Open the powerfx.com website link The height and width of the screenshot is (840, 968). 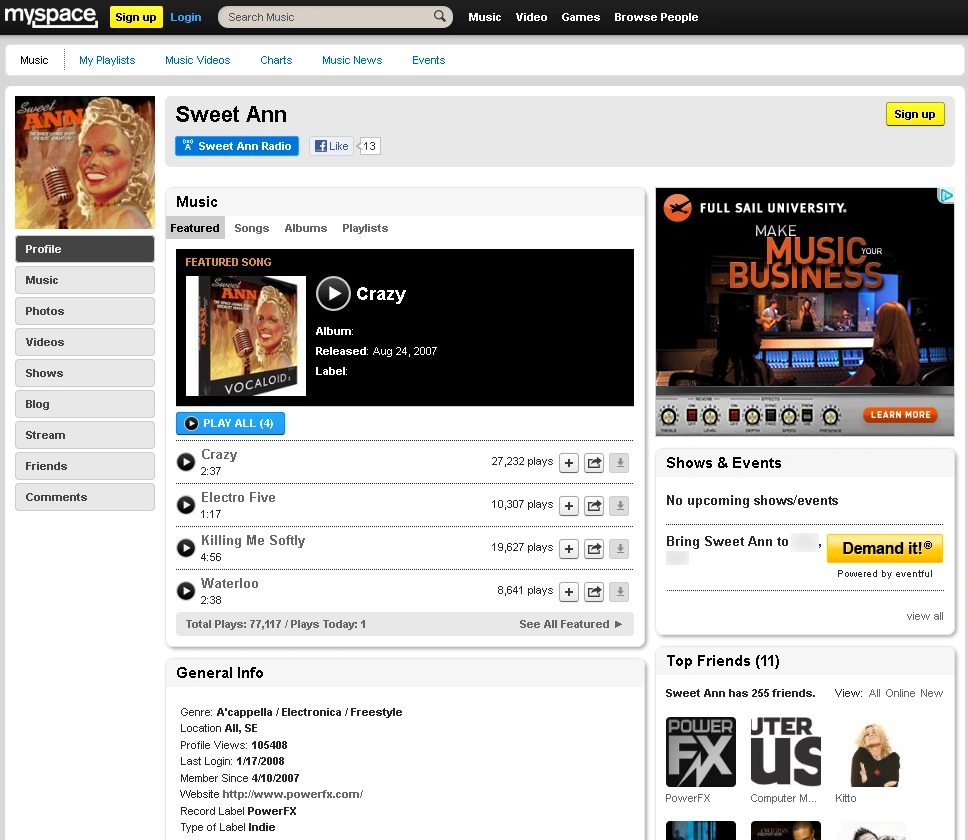tap(293, 794)
